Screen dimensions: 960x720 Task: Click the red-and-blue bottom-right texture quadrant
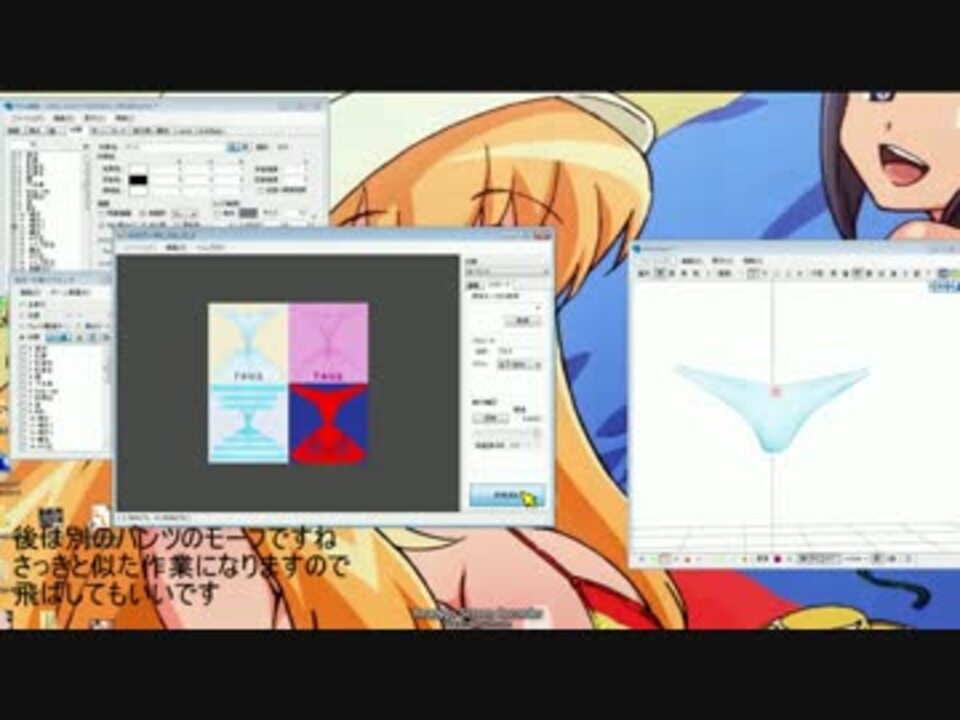(328, 423)
